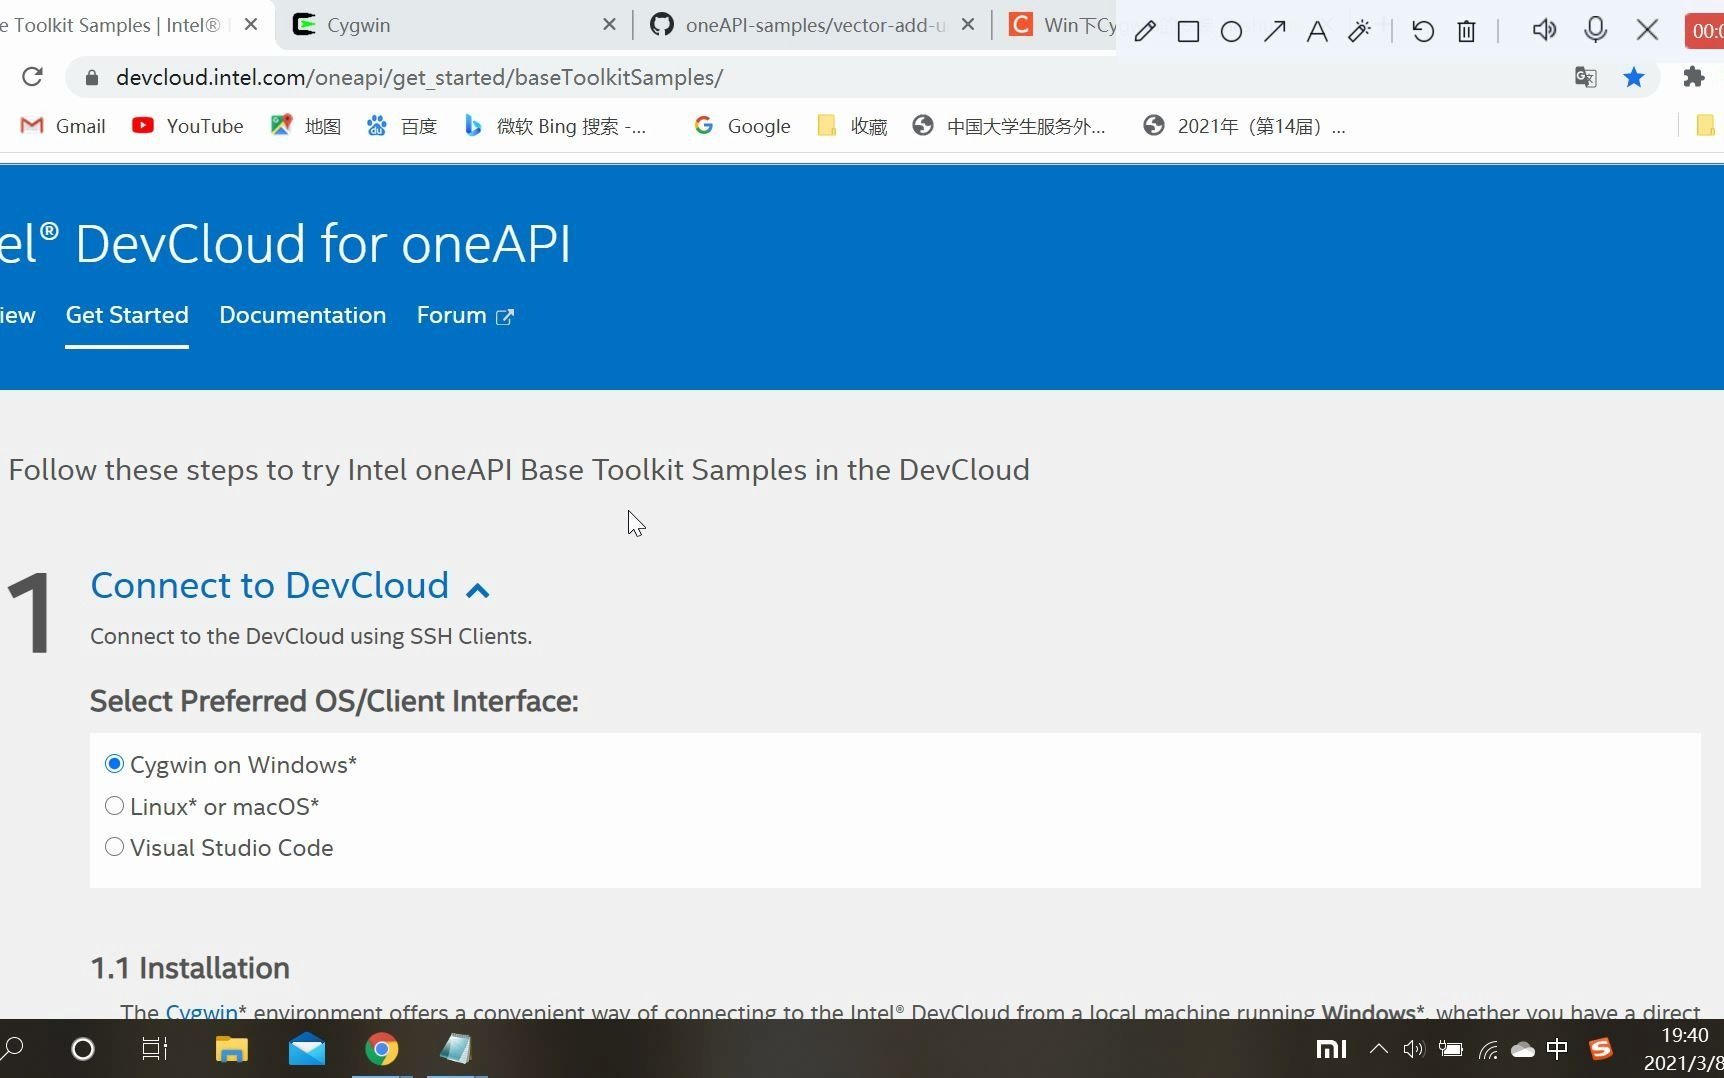The width and height of the screenshot is (1724, 1078).
Task: Close the oneAPI-samples tab
Action: click(967, 24)
